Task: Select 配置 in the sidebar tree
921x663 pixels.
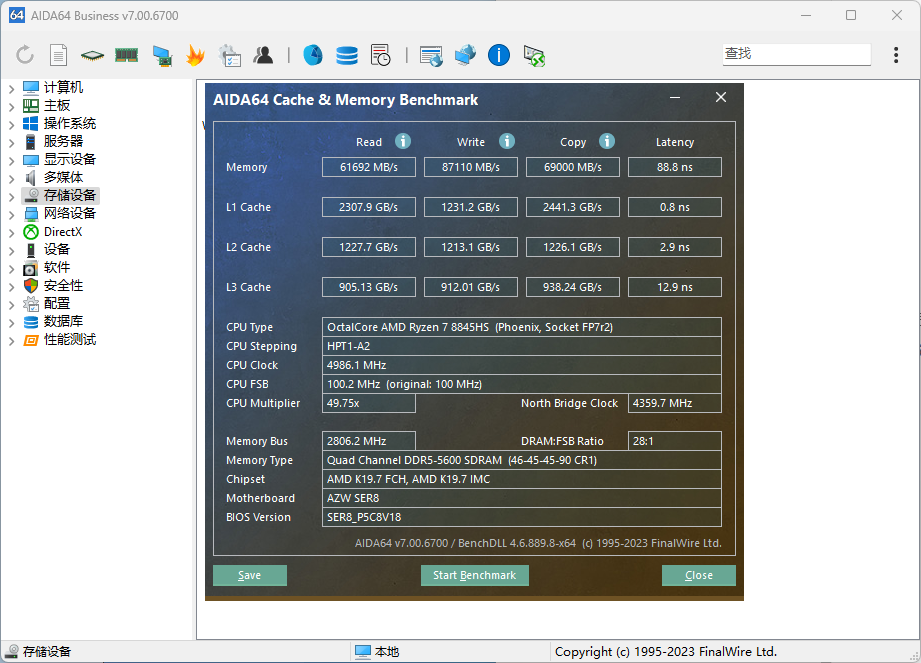Action: click(x=57, y=304)
